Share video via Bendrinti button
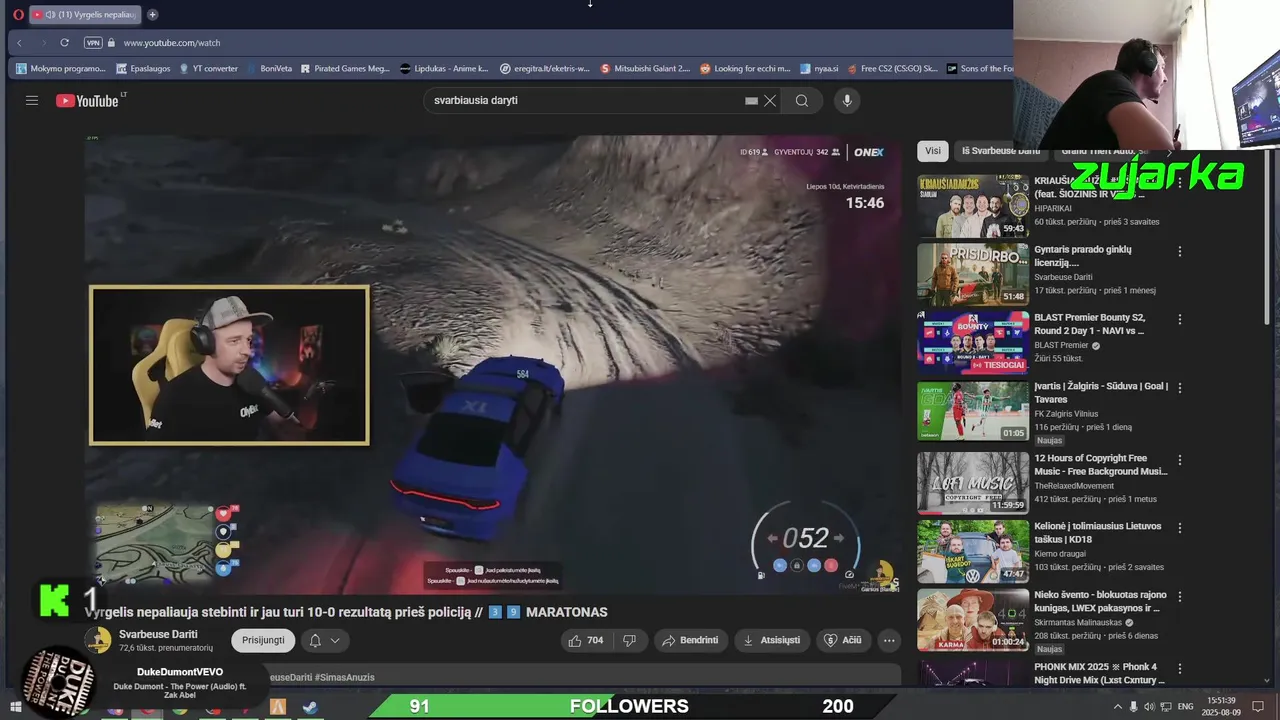The height and width of the screenshot is (720, 1280). (691, 640)
